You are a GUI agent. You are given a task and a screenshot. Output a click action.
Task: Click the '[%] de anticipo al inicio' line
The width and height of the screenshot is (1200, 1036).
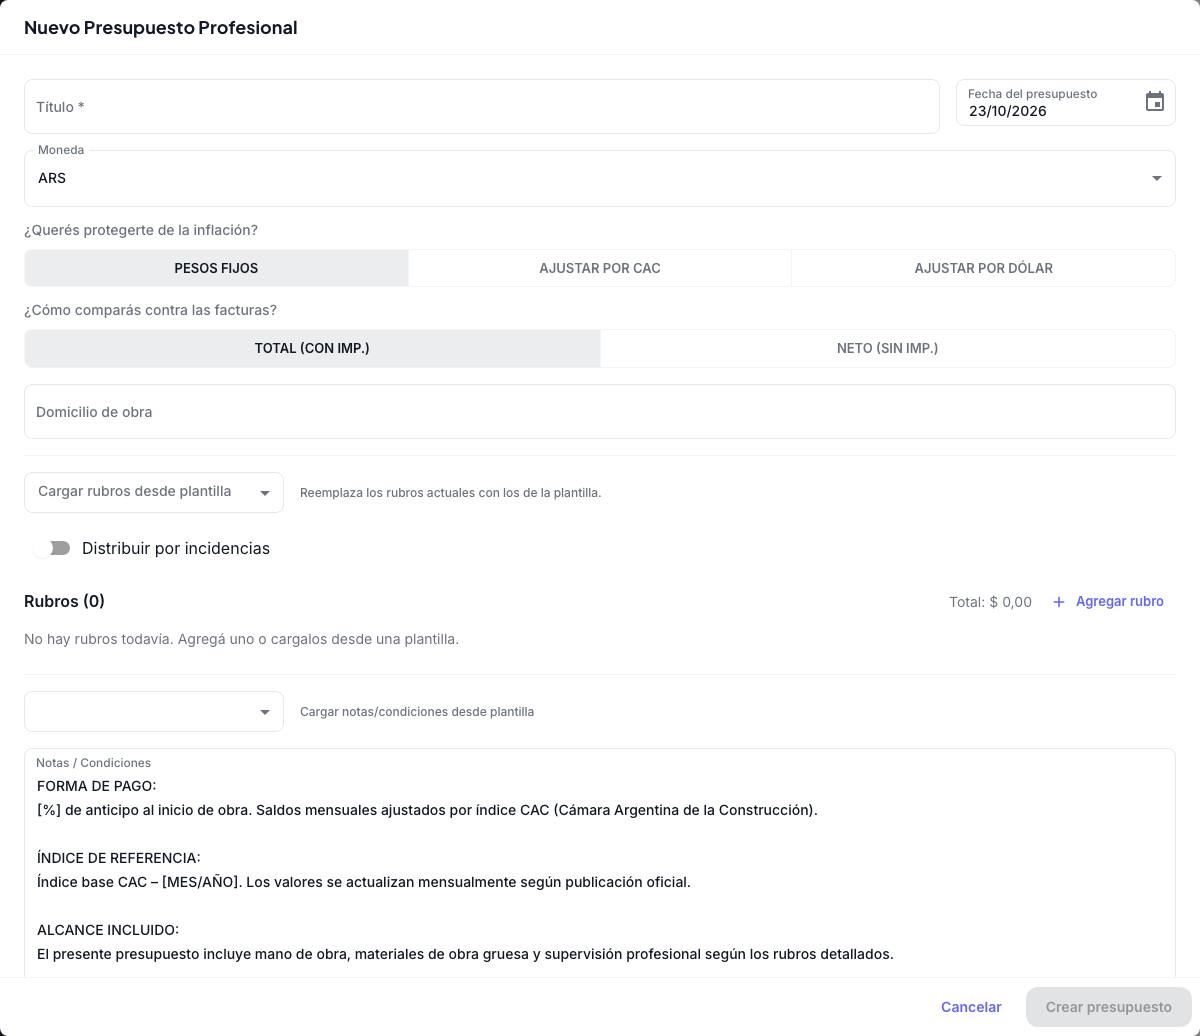pos(427,810)
